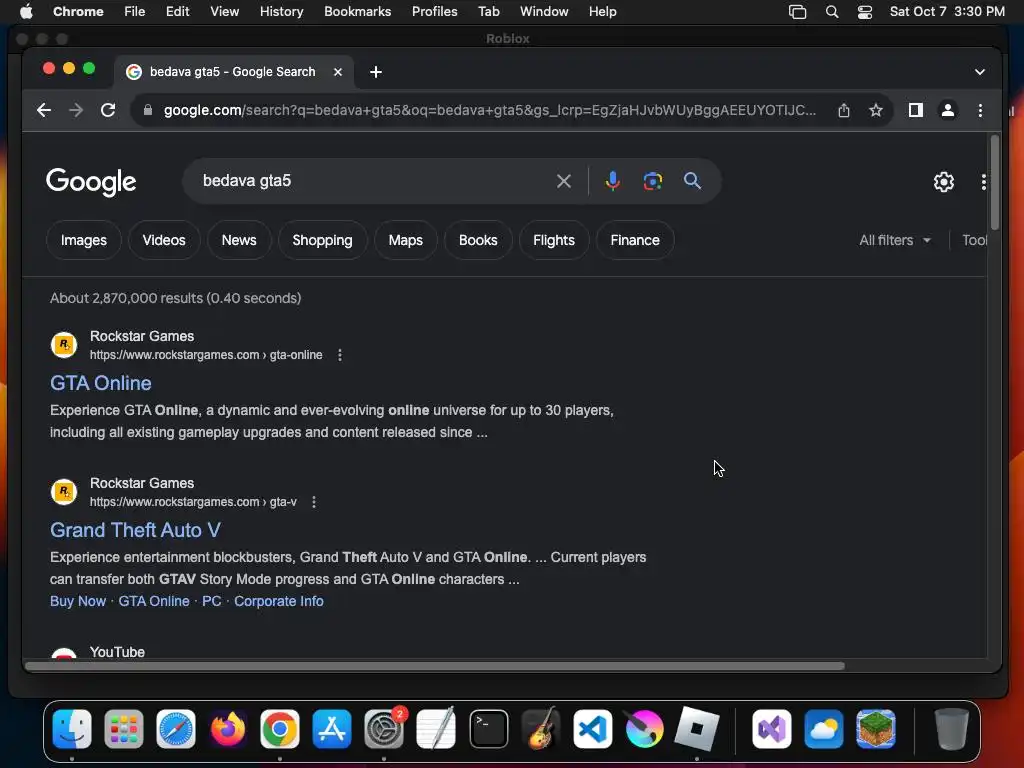1024x768 pixels.
Task: Filter results by Finance
Action: (635, 240)
